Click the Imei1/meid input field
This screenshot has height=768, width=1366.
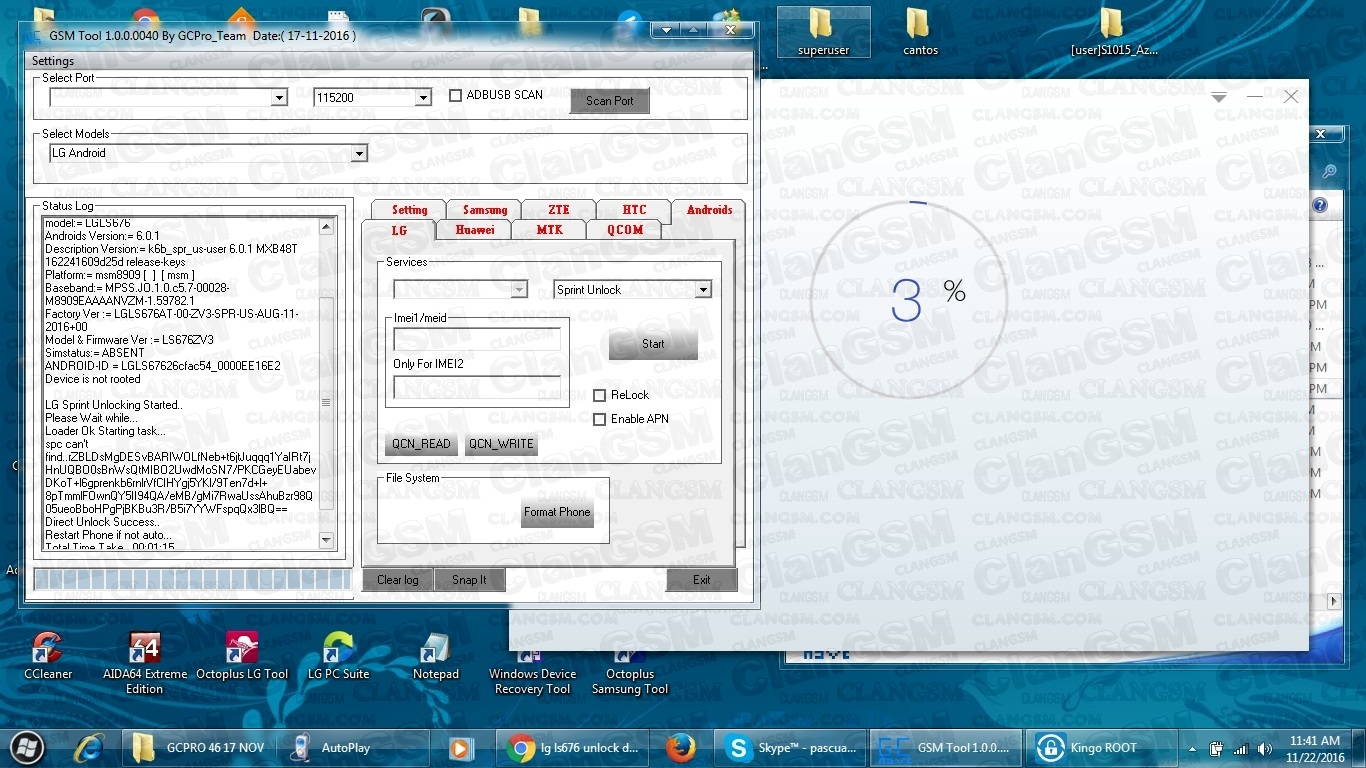476,339
